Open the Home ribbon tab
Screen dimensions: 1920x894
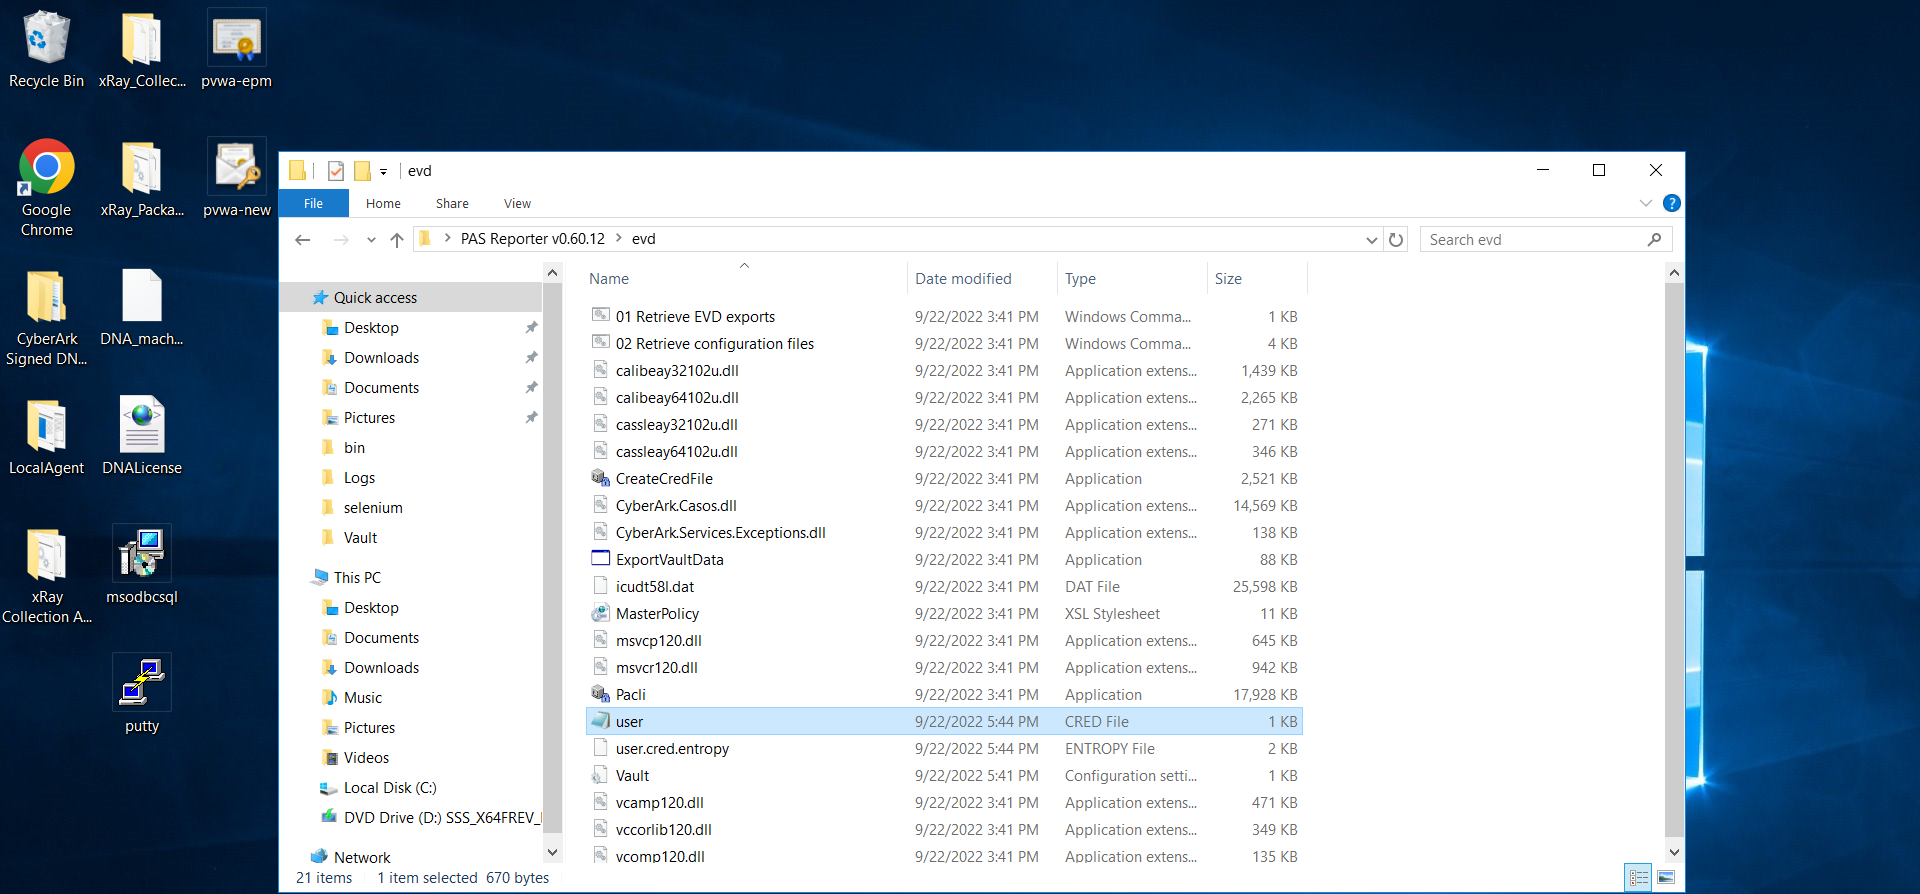click(x=383, y=203)
